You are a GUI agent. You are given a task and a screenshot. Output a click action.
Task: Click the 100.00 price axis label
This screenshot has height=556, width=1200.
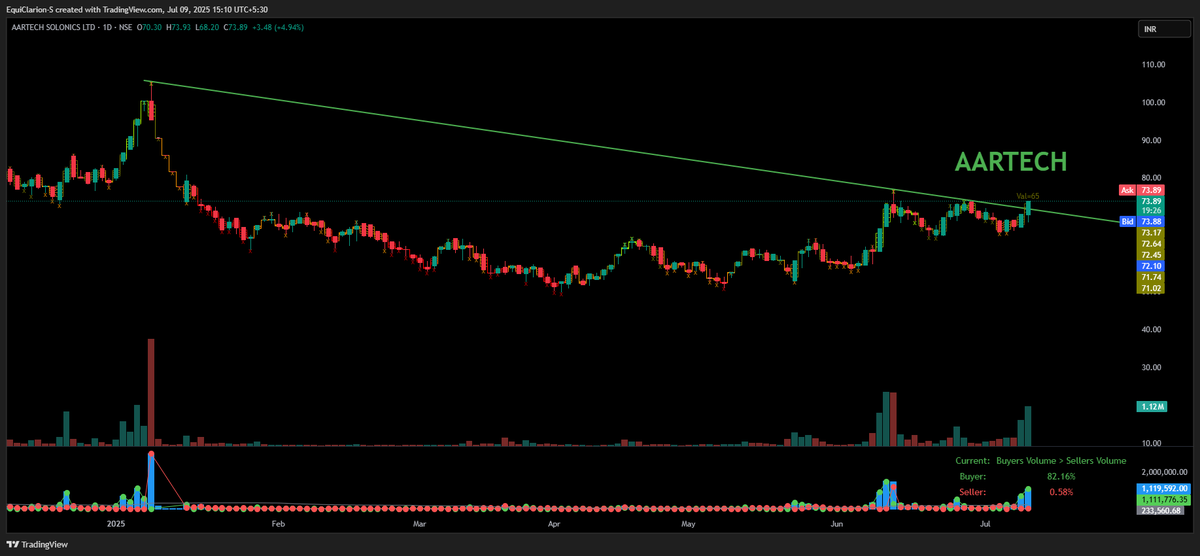click(x=1153, y=103)
